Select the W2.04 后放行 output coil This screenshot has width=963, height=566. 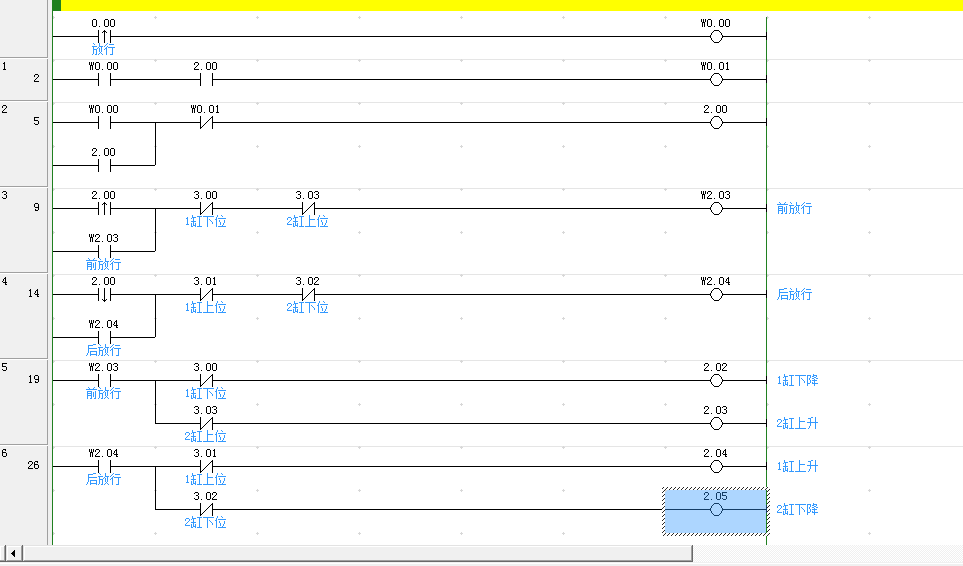pos(715,295)
